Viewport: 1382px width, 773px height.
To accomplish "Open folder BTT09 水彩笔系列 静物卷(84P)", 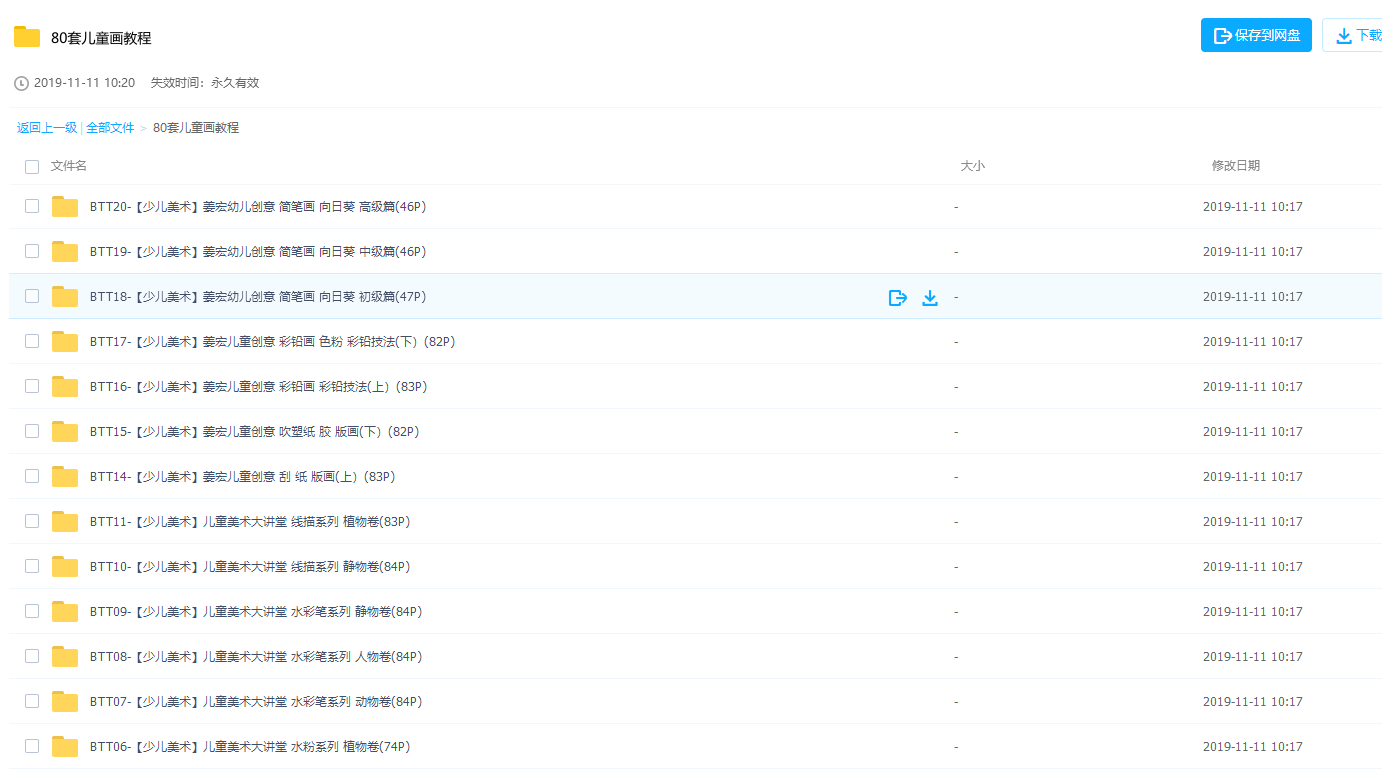I will tap(256, 612).
